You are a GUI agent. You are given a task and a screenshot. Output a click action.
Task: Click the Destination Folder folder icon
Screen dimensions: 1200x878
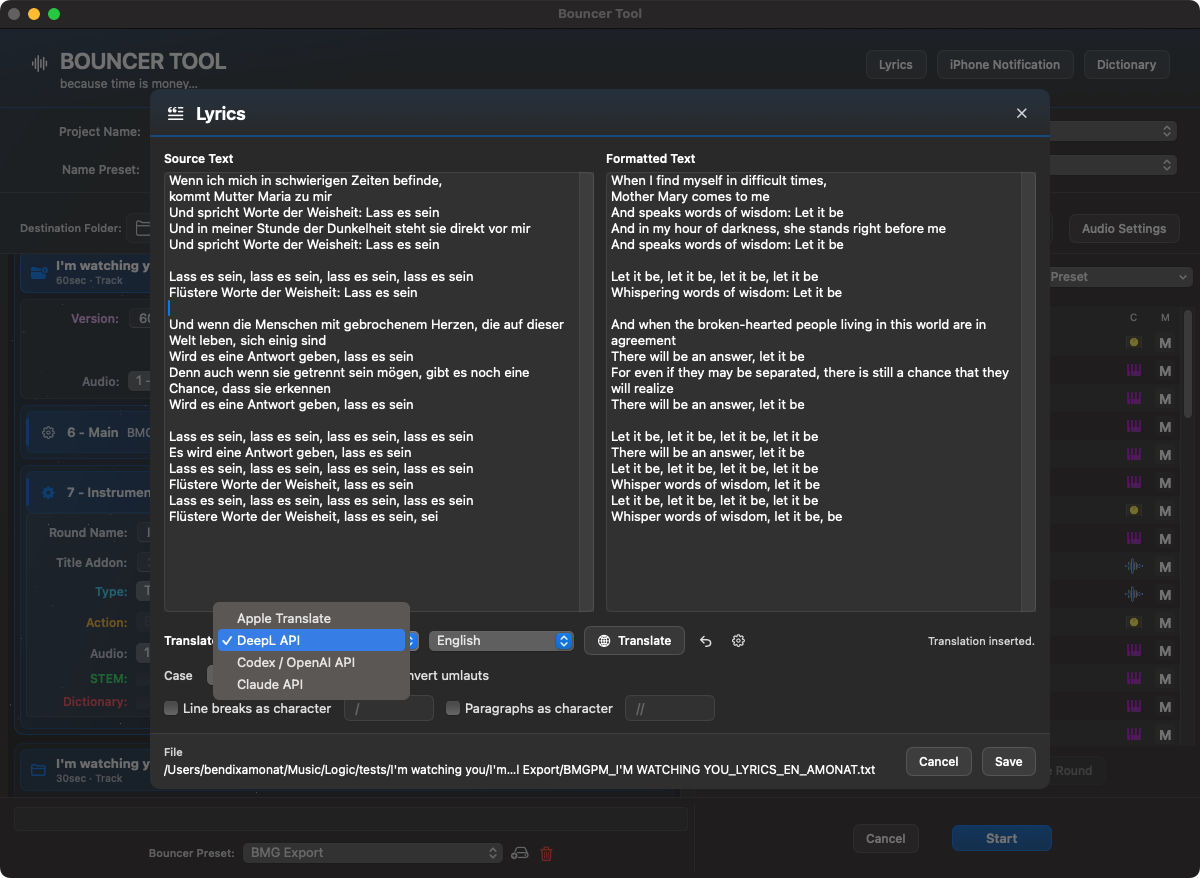coord(142,228)
